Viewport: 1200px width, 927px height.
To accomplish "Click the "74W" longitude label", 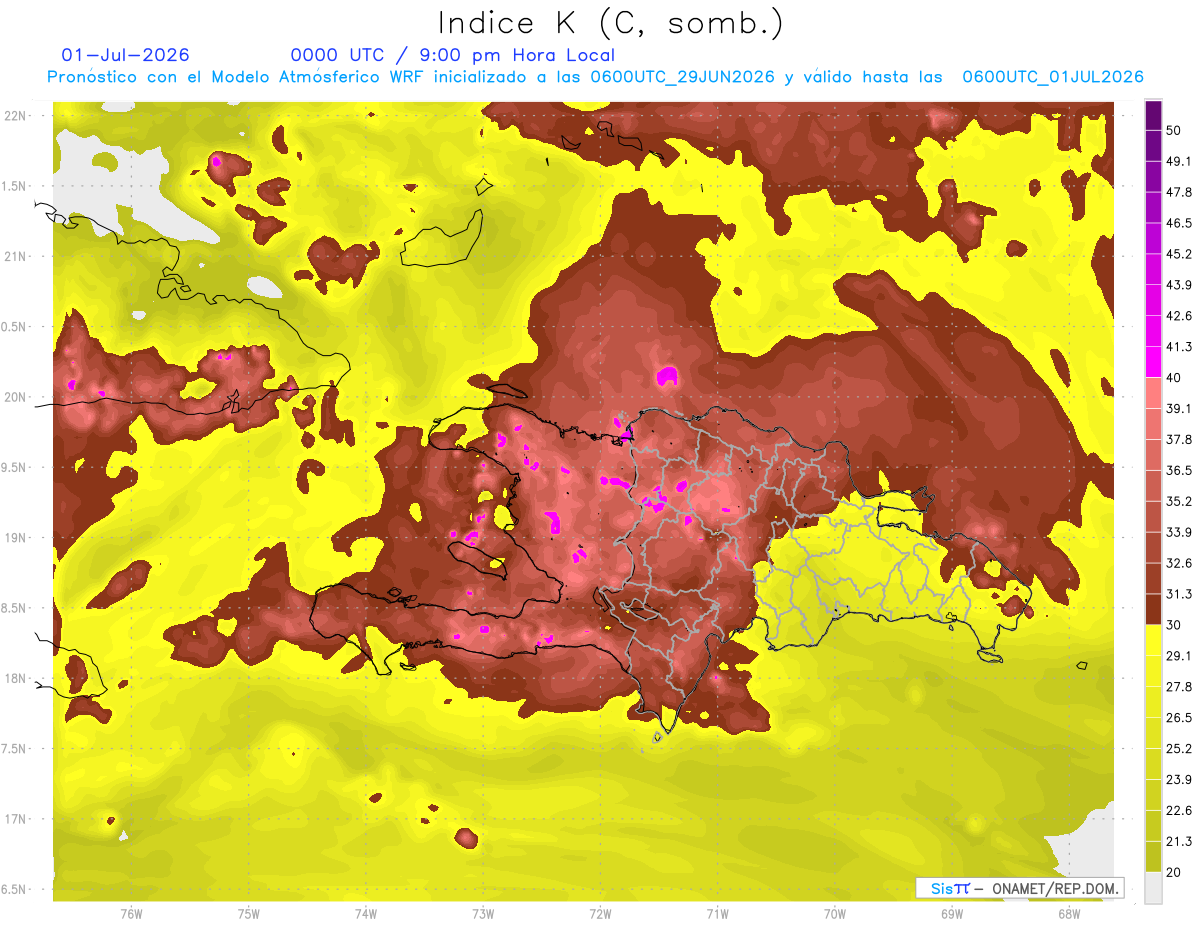I will coord(365,914).
